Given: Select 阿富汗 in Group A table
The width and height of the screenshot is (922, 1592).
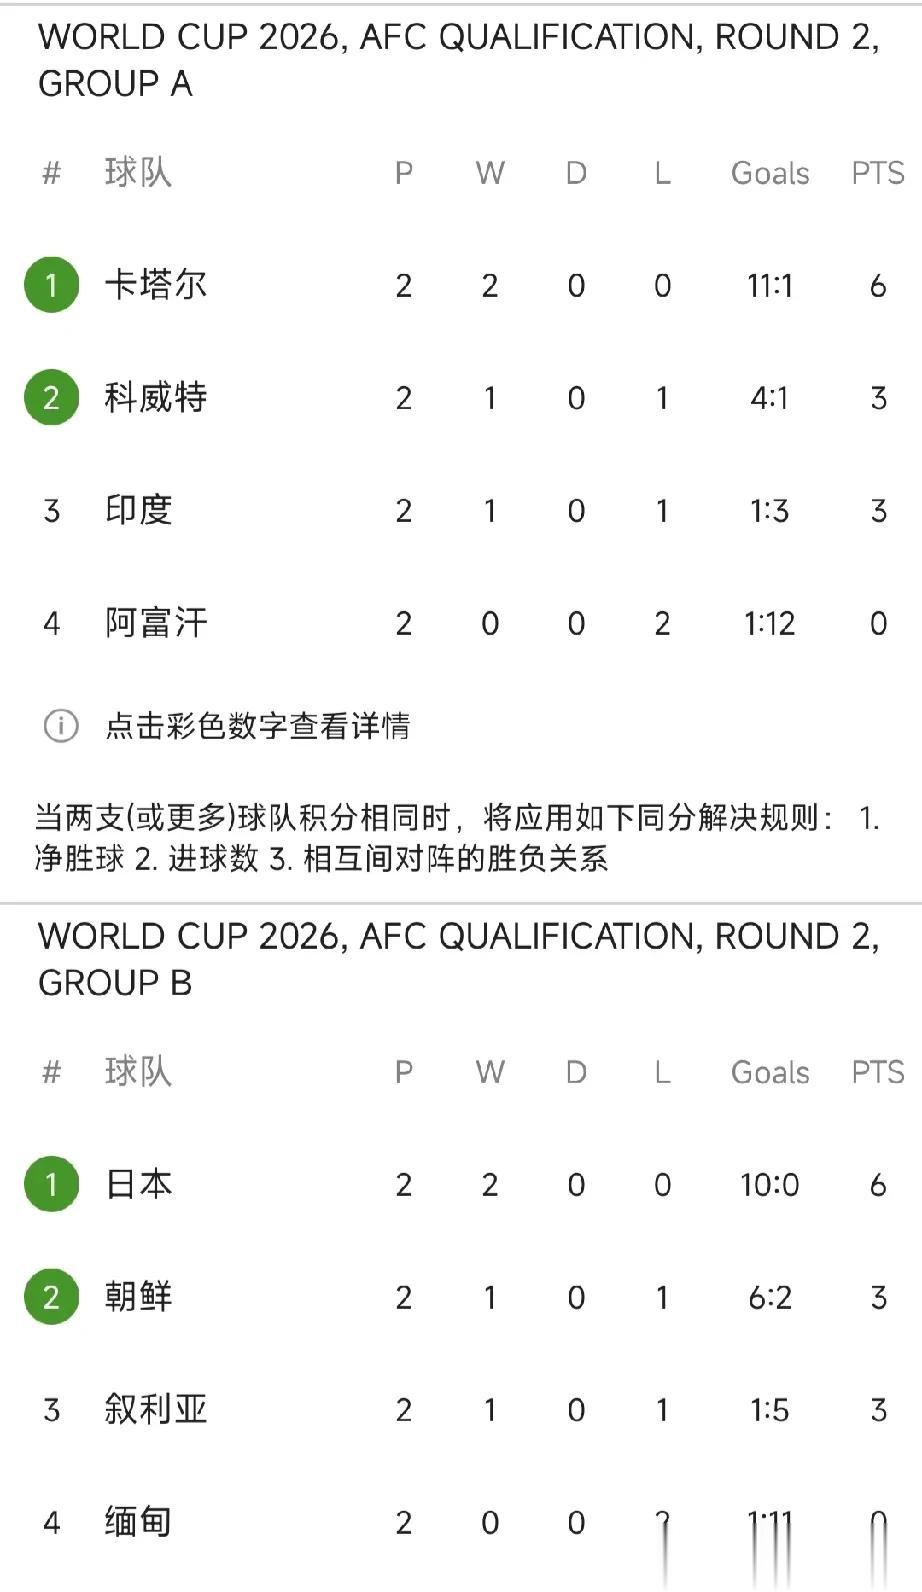Looking at the screenshot, I should (x=156, y=623).
